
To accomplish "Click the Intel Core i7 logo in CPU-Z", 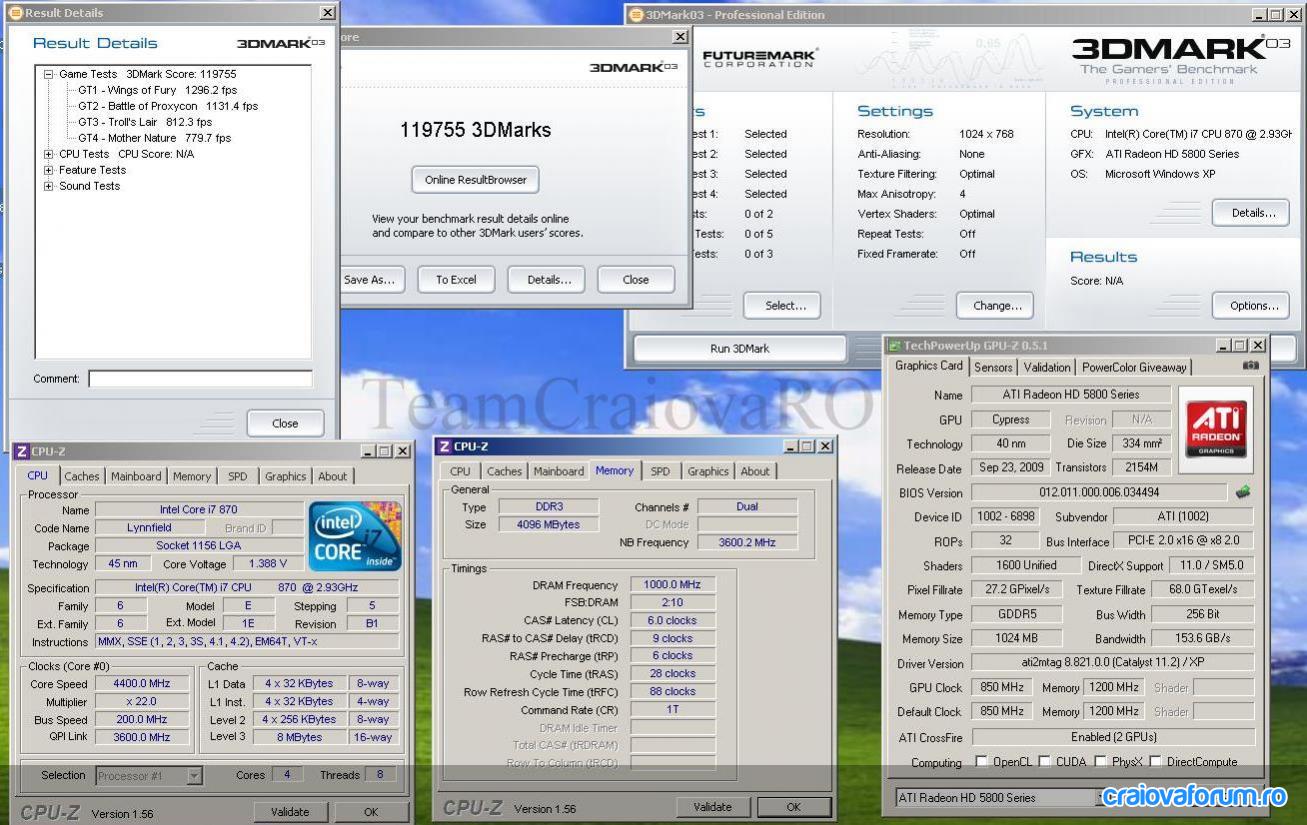I will tap(355, 536).
